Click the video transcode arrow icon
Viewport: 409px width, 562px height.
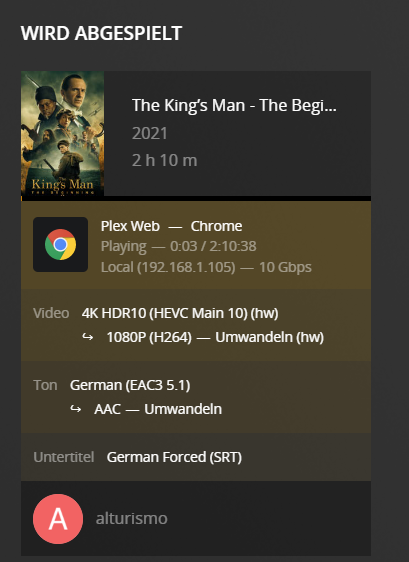tap(88, 337)
